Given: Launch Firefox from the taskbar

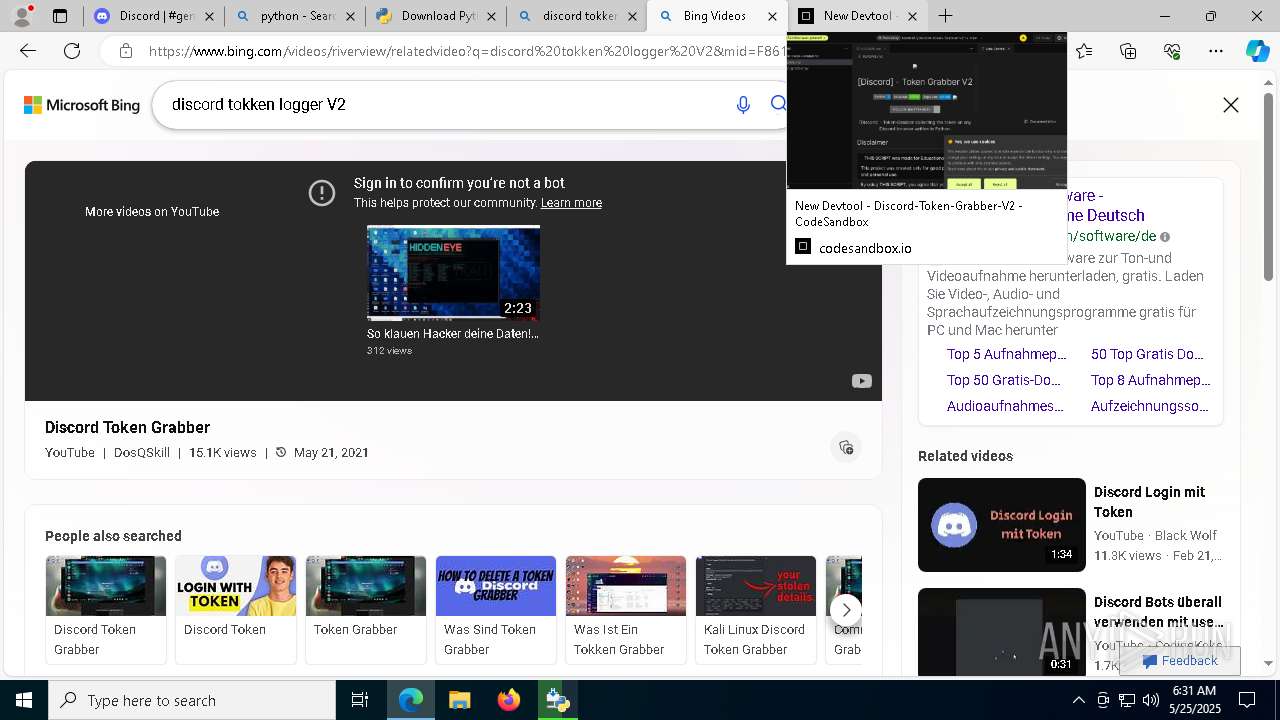Looking at the screenshot, I should pyautogui.click(x=508, y=700).
